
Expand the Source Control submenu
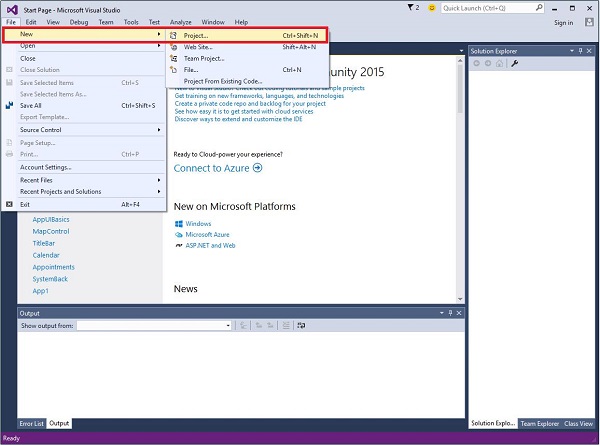pos(159,130)
